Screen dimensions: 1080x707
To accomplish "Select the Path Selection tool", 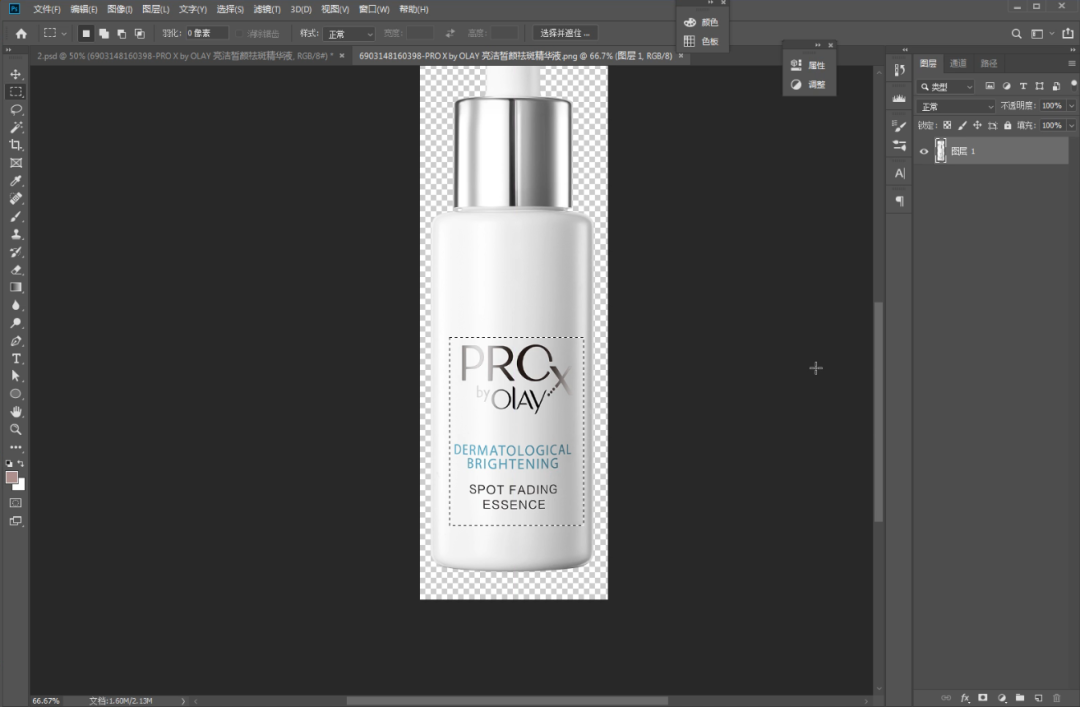I will point(16,376).
